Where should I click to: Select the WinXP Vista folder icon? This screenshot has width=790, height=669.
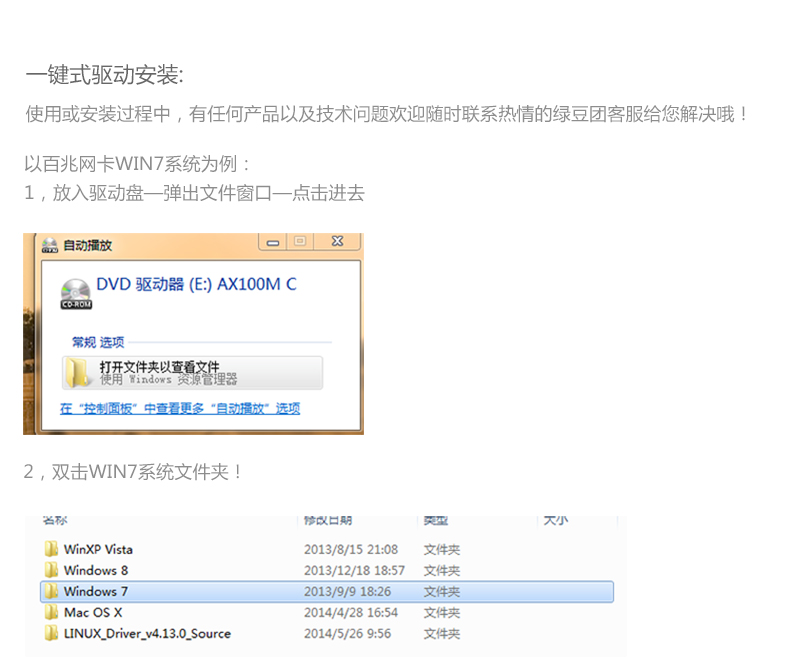coord(51,549)
